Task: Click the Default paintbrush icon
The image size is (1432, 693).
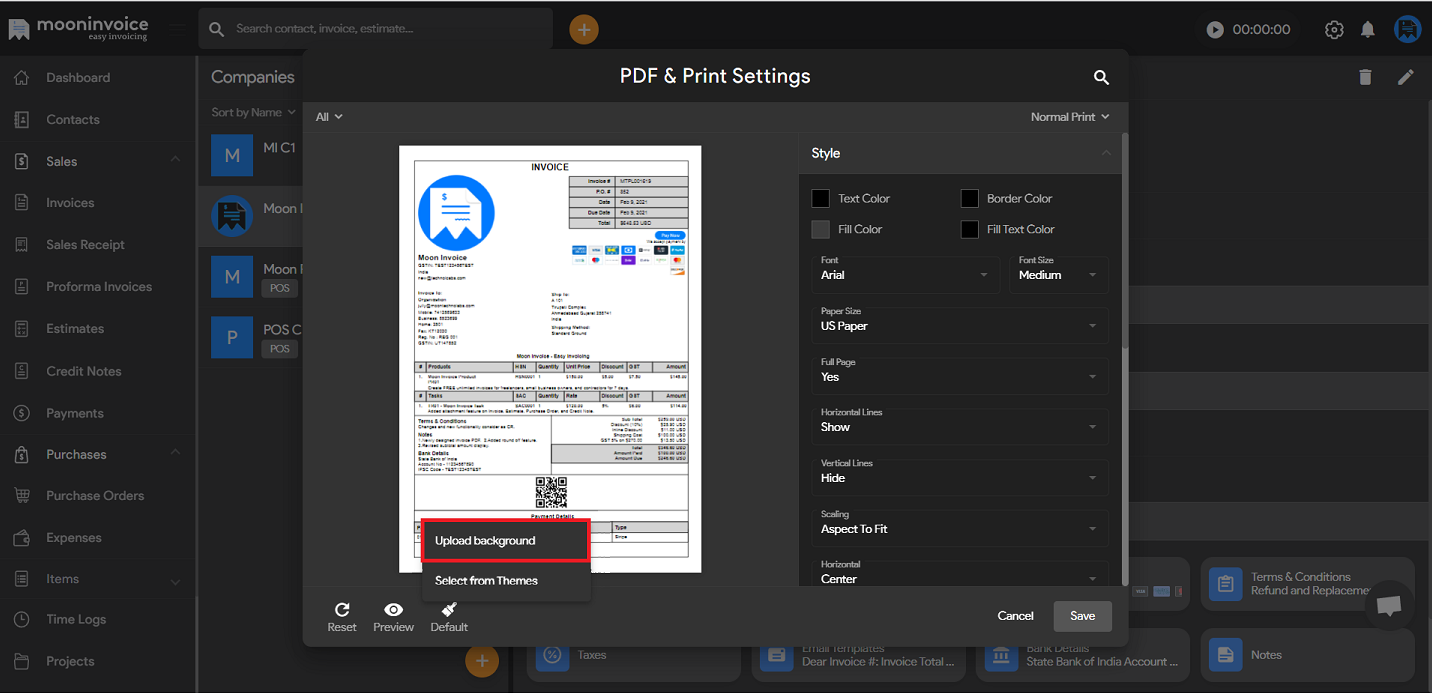Action: click(449, 609)
